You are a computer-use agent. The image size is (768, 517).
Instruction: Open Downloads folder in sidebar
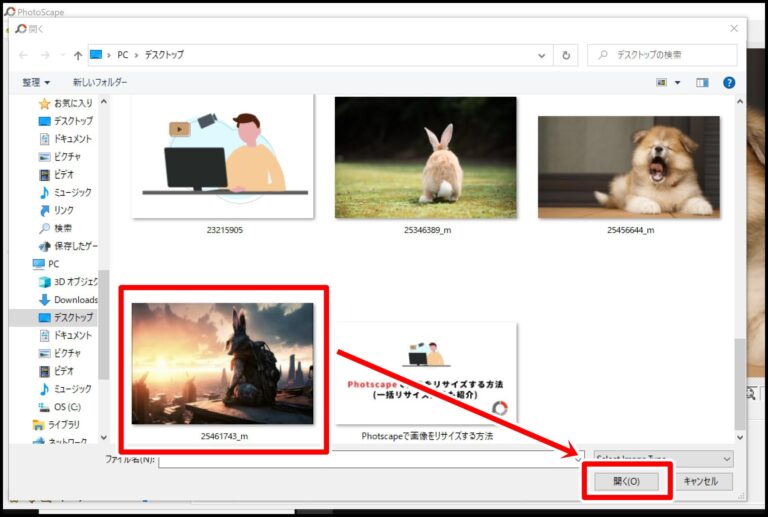(x=69, y=300)
